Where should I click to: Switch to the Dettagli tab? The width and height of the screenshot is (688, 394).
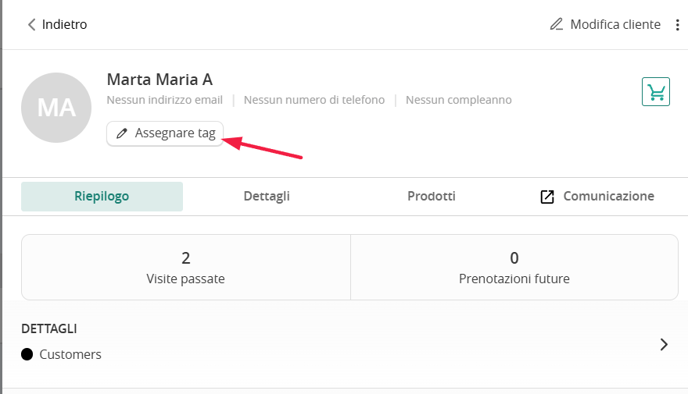pos(266,197)
